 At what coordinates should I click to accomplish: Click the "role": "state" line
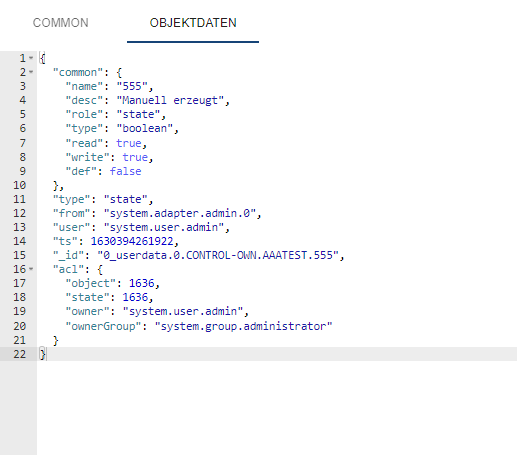116,114
